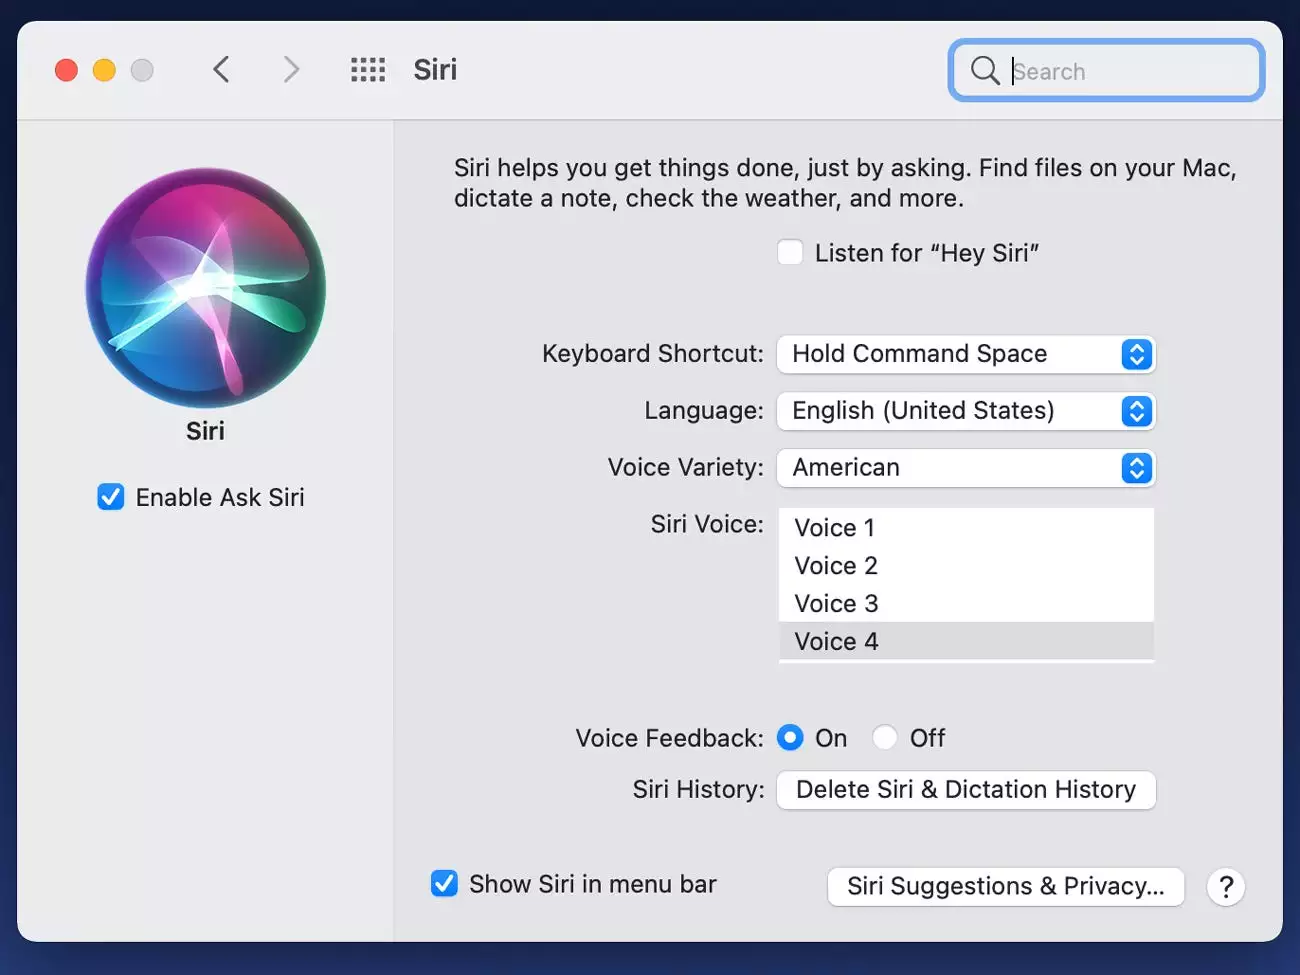Click the magnifying glass search icon
This screenshot has width=1300, height=975.
pyautogui.click(x=985, y=71)
